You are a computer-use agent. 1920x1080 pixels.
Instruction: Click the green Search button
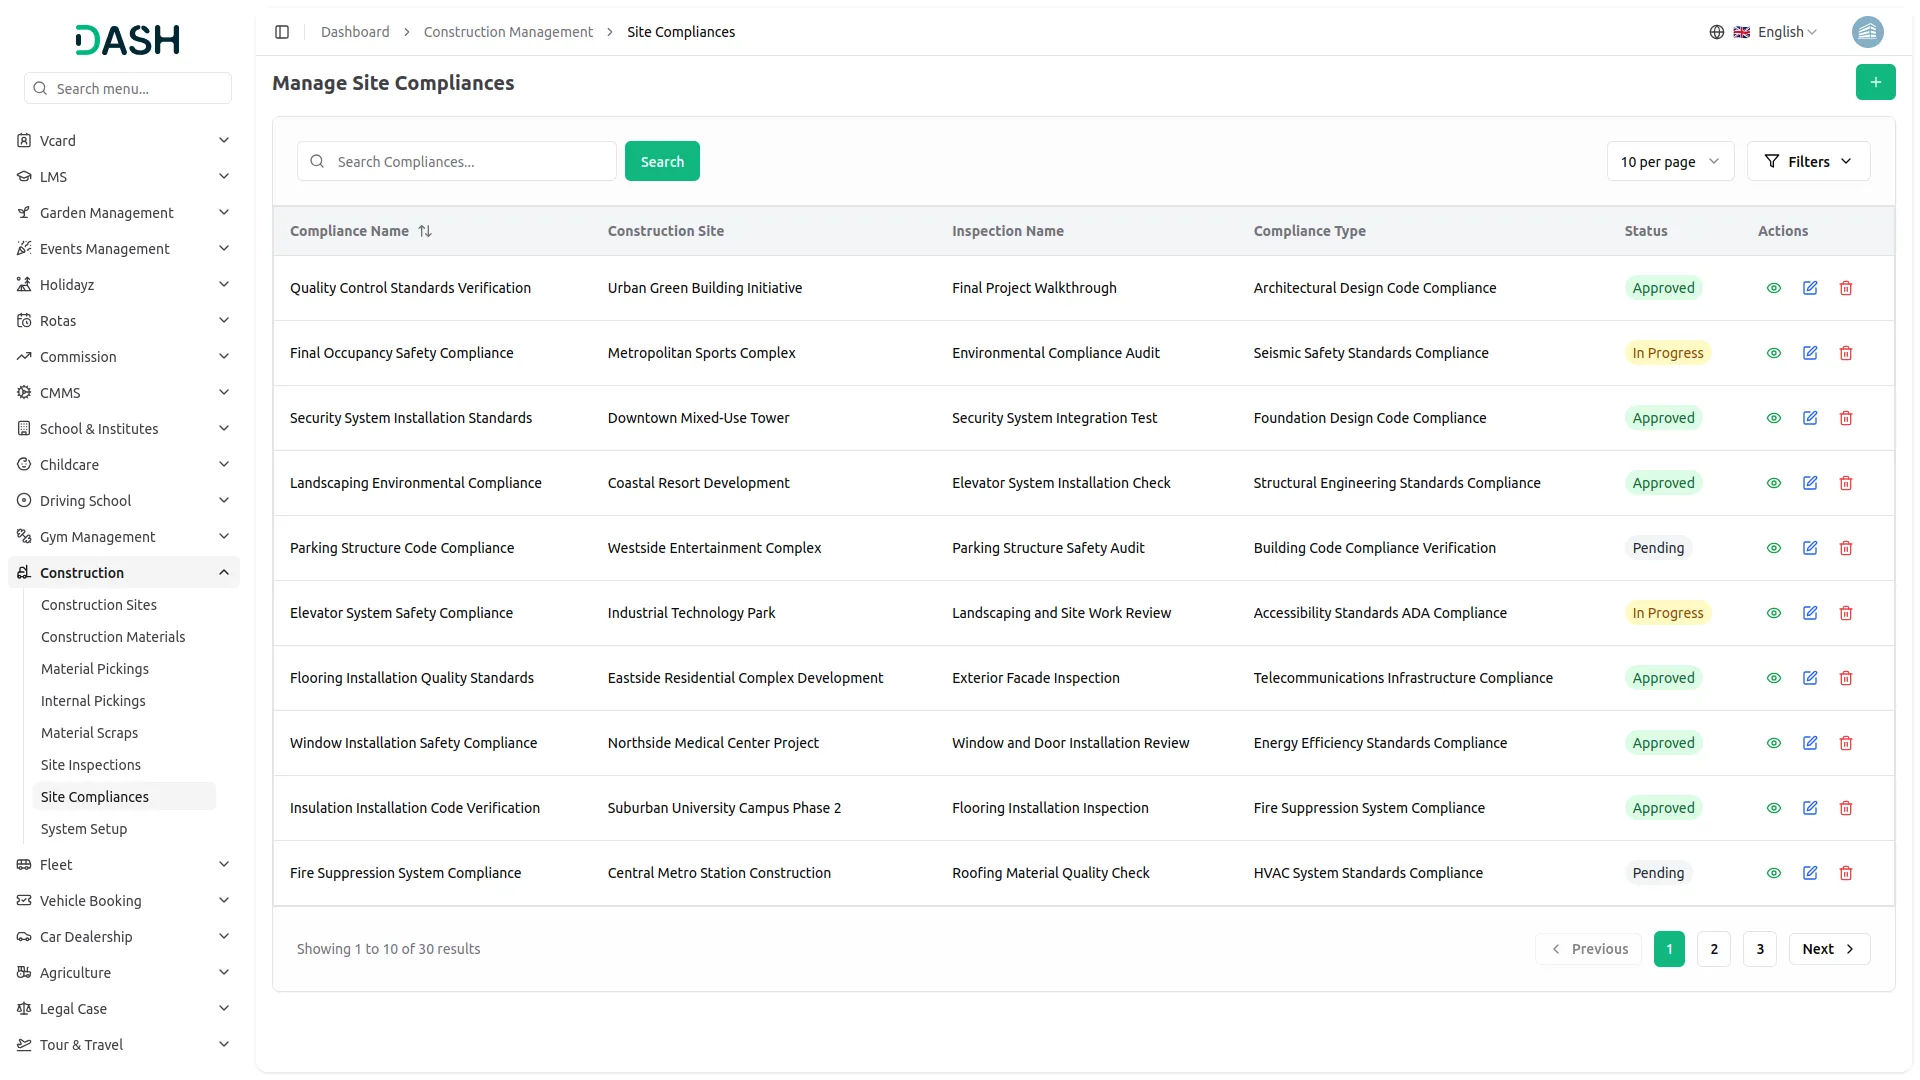(662, 162)
